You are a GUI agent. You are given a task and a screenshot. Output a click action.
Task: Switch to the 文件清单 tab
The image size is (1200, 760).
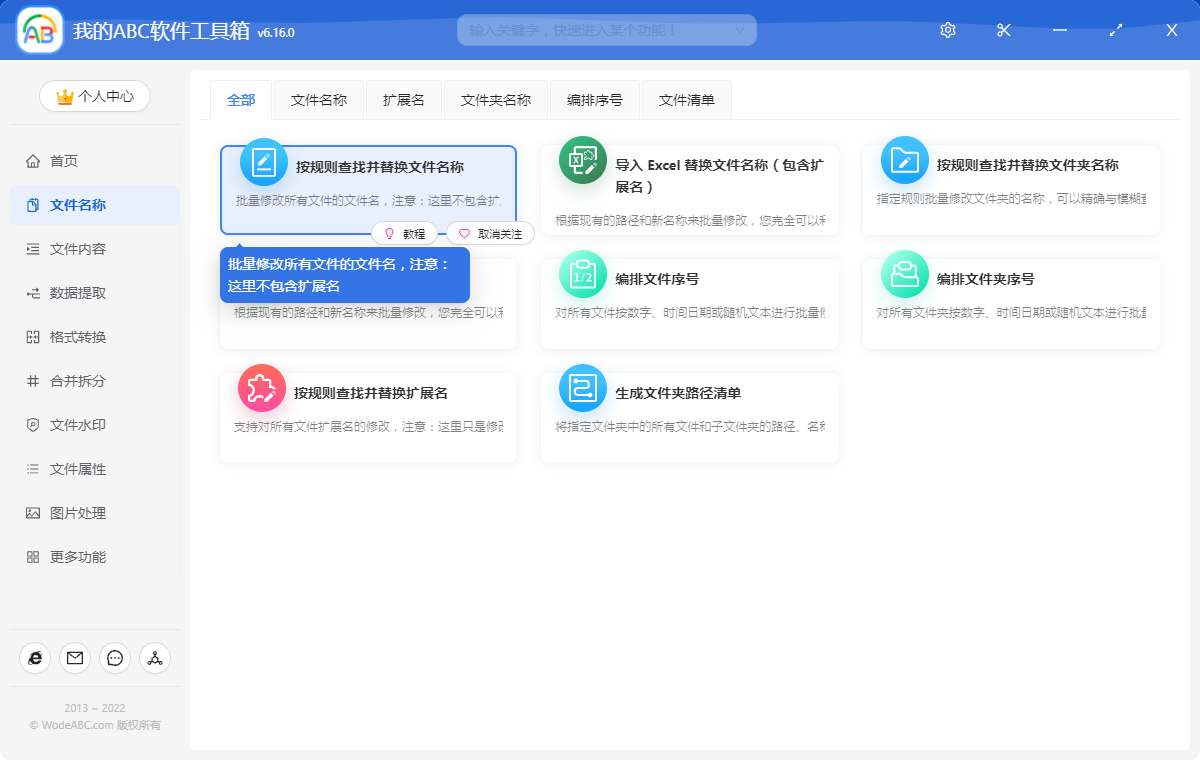click(686, 99)
